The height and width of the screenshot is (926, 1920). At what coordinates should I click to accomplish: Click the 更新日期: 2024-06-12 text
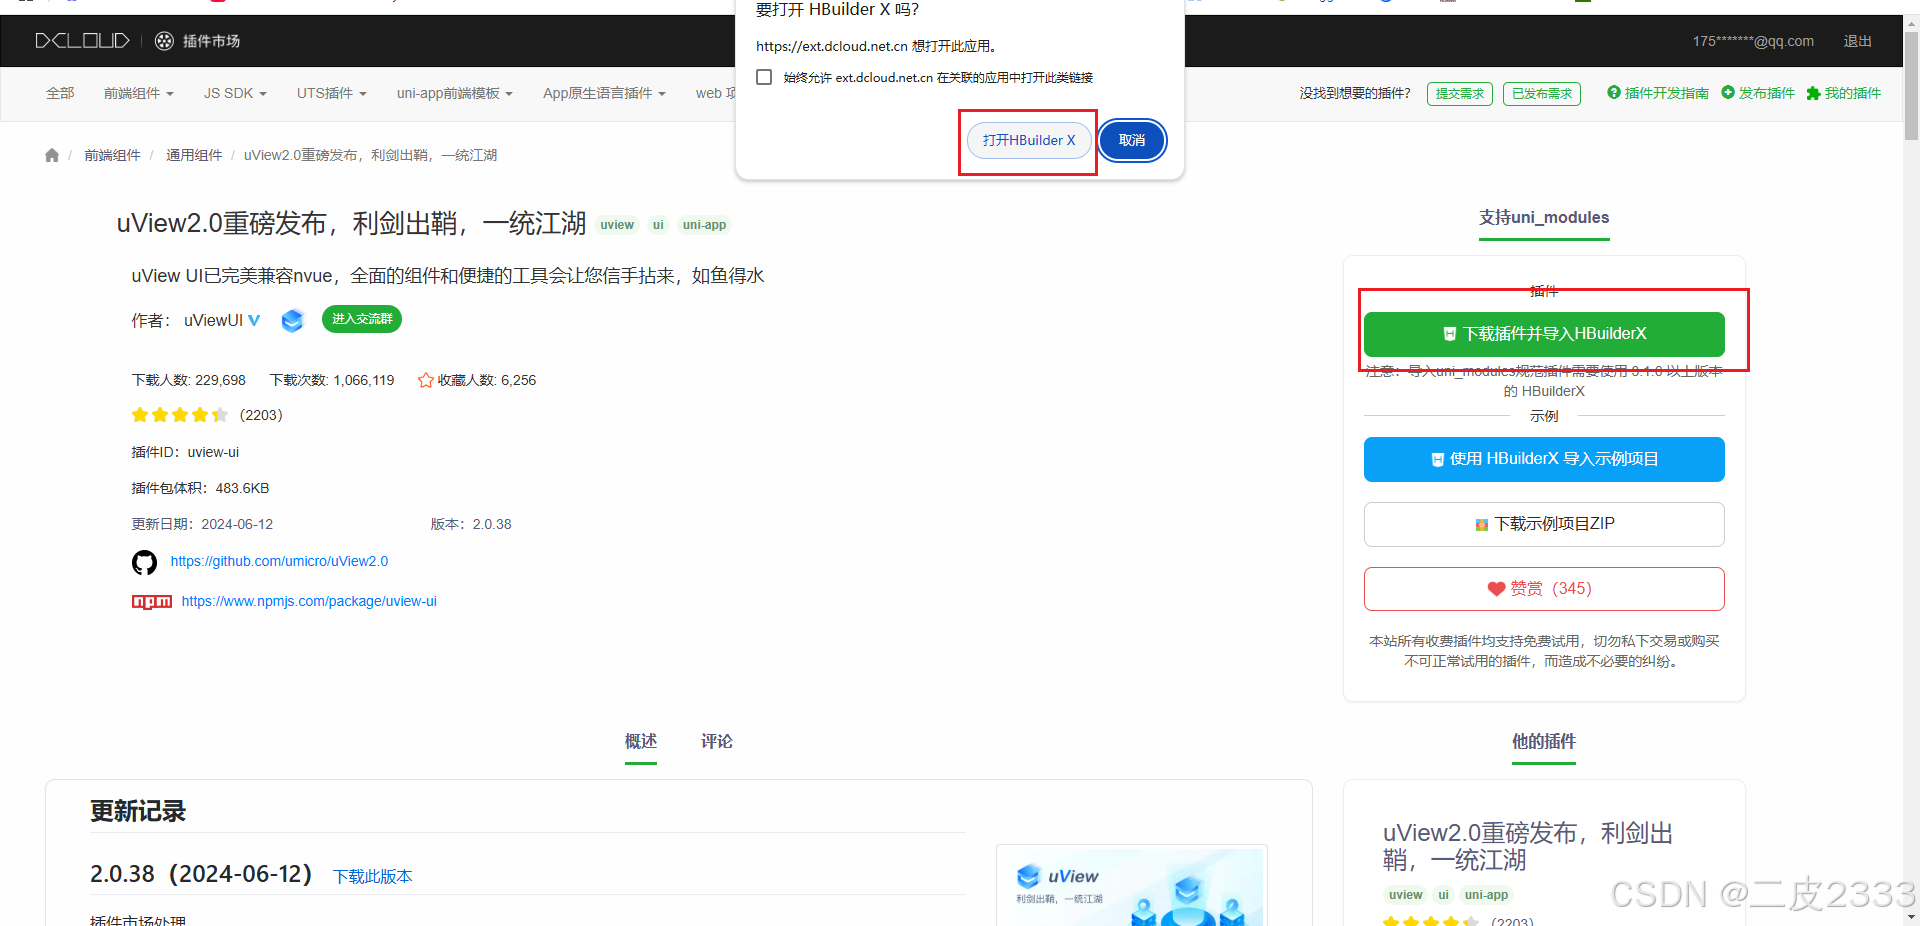[202, 524]
